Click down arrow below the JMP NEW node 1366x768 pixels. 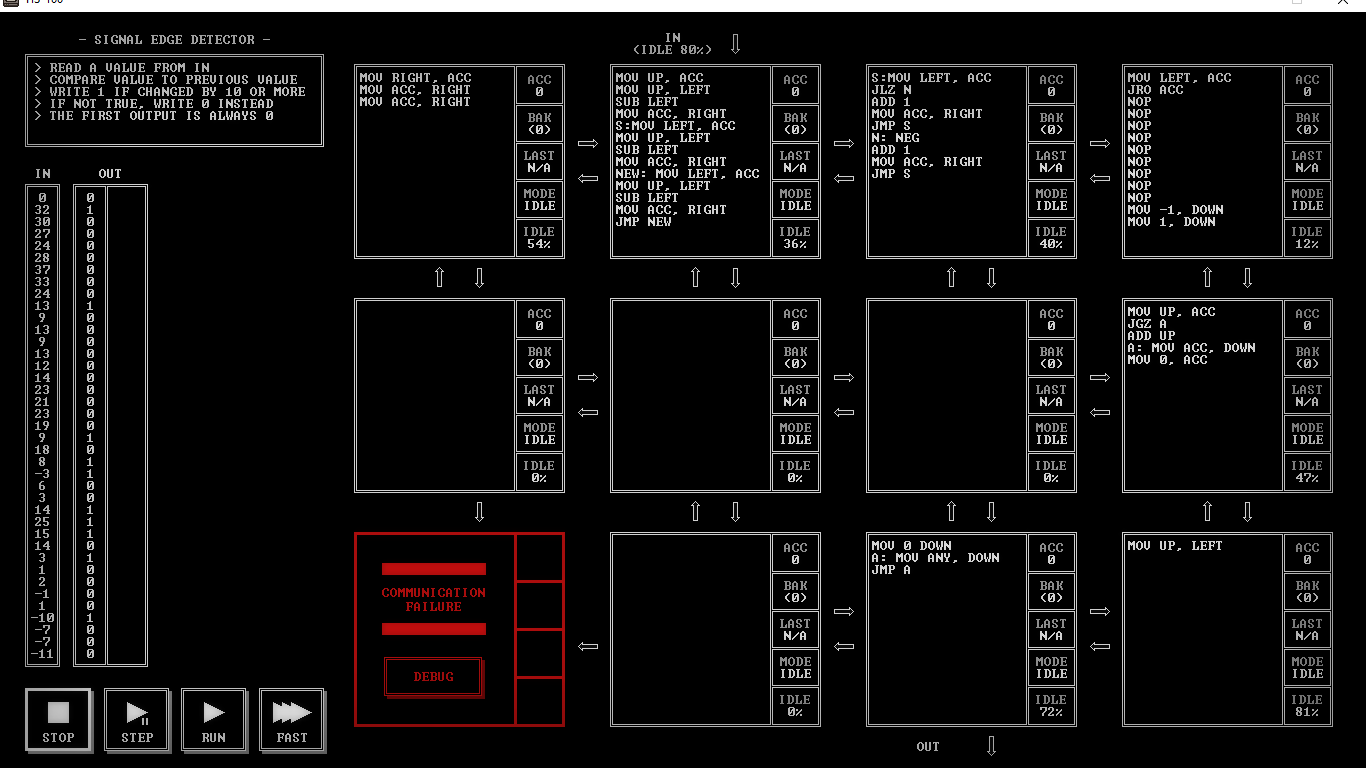coord(735,278)
